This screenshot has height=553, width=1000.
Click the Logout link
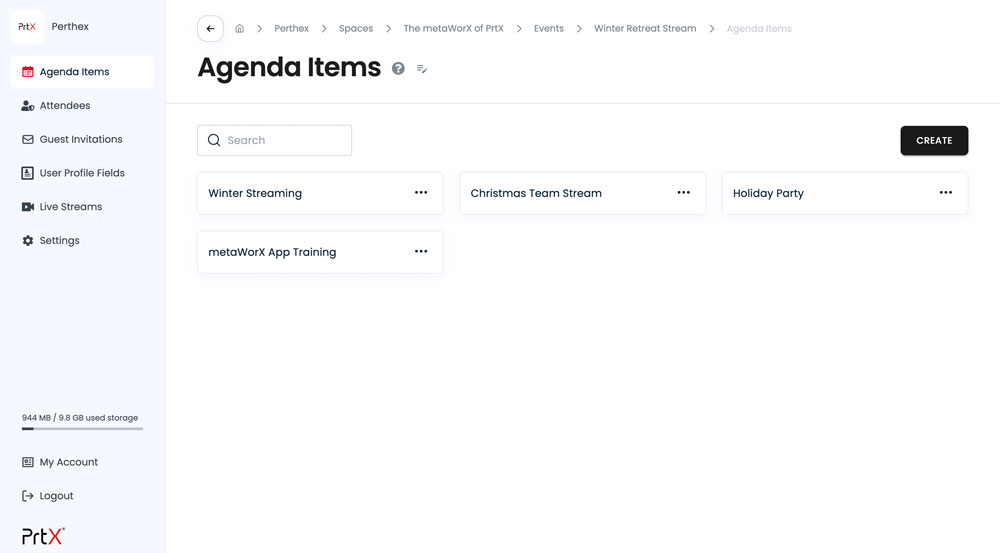(x=56, y=496)
